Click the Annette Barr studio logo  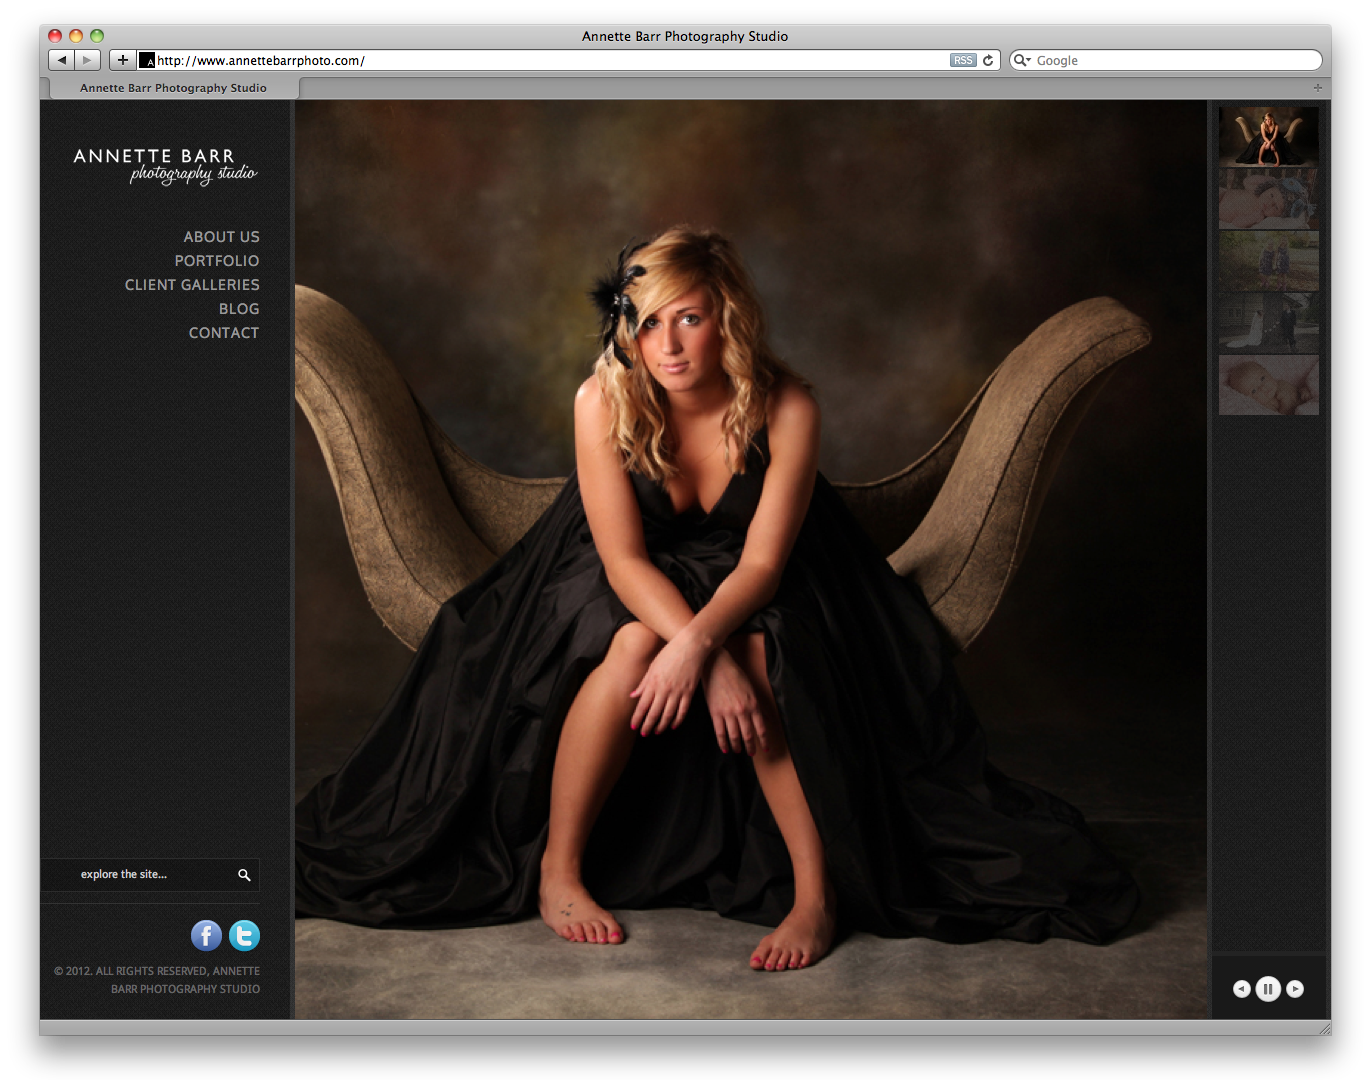[165, 166]
